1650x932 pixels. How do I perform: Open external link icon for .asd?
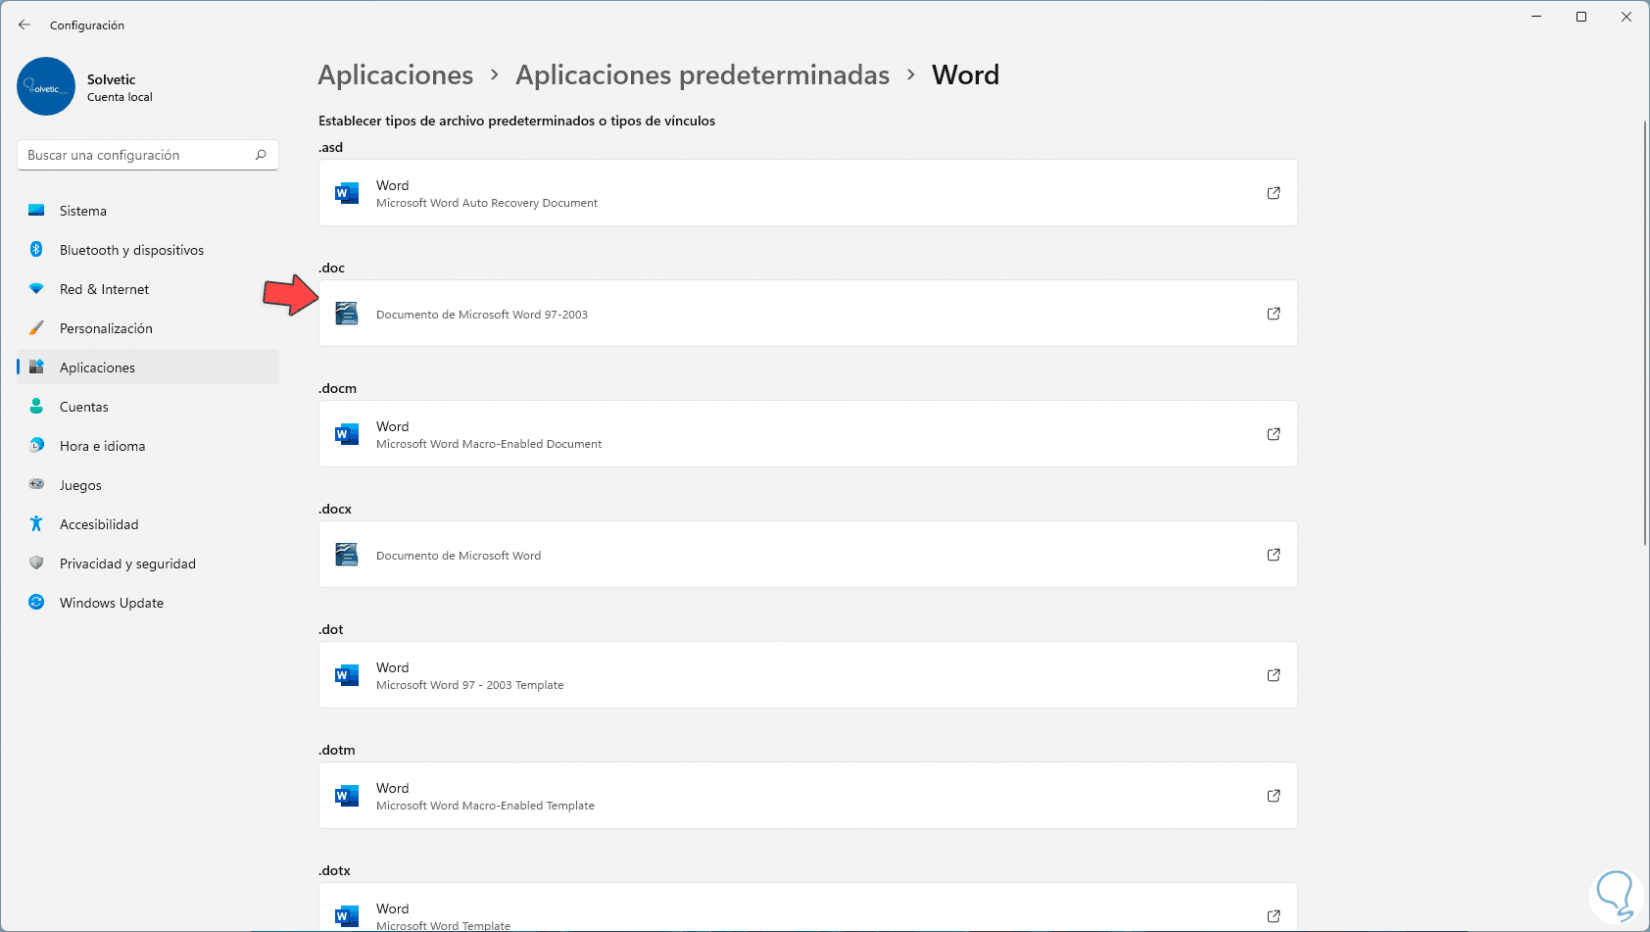(x=1273, y=193)
